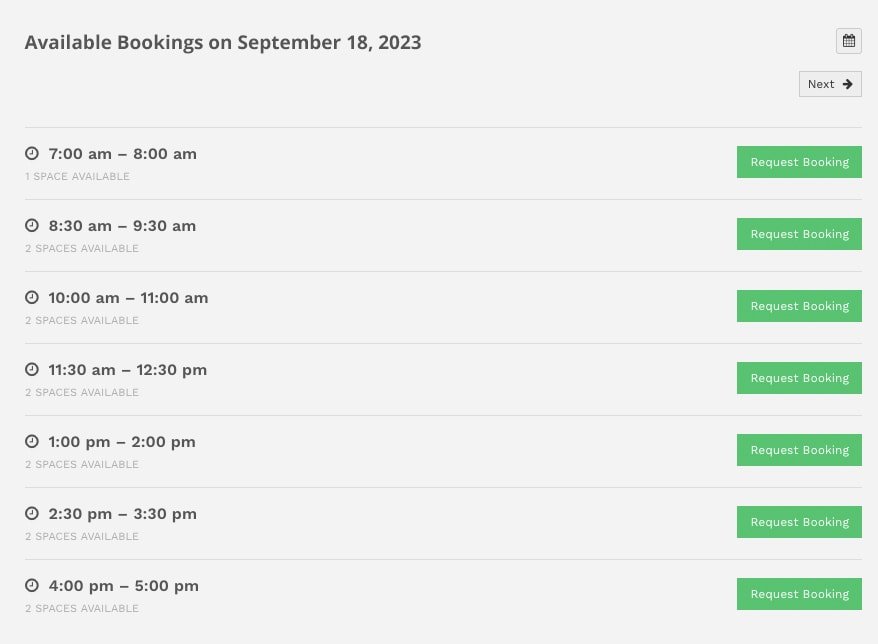Screen dimensions: 878x644
Task: Select the 1 SPACE AVAILABLE label
Action: pos(77,176)
